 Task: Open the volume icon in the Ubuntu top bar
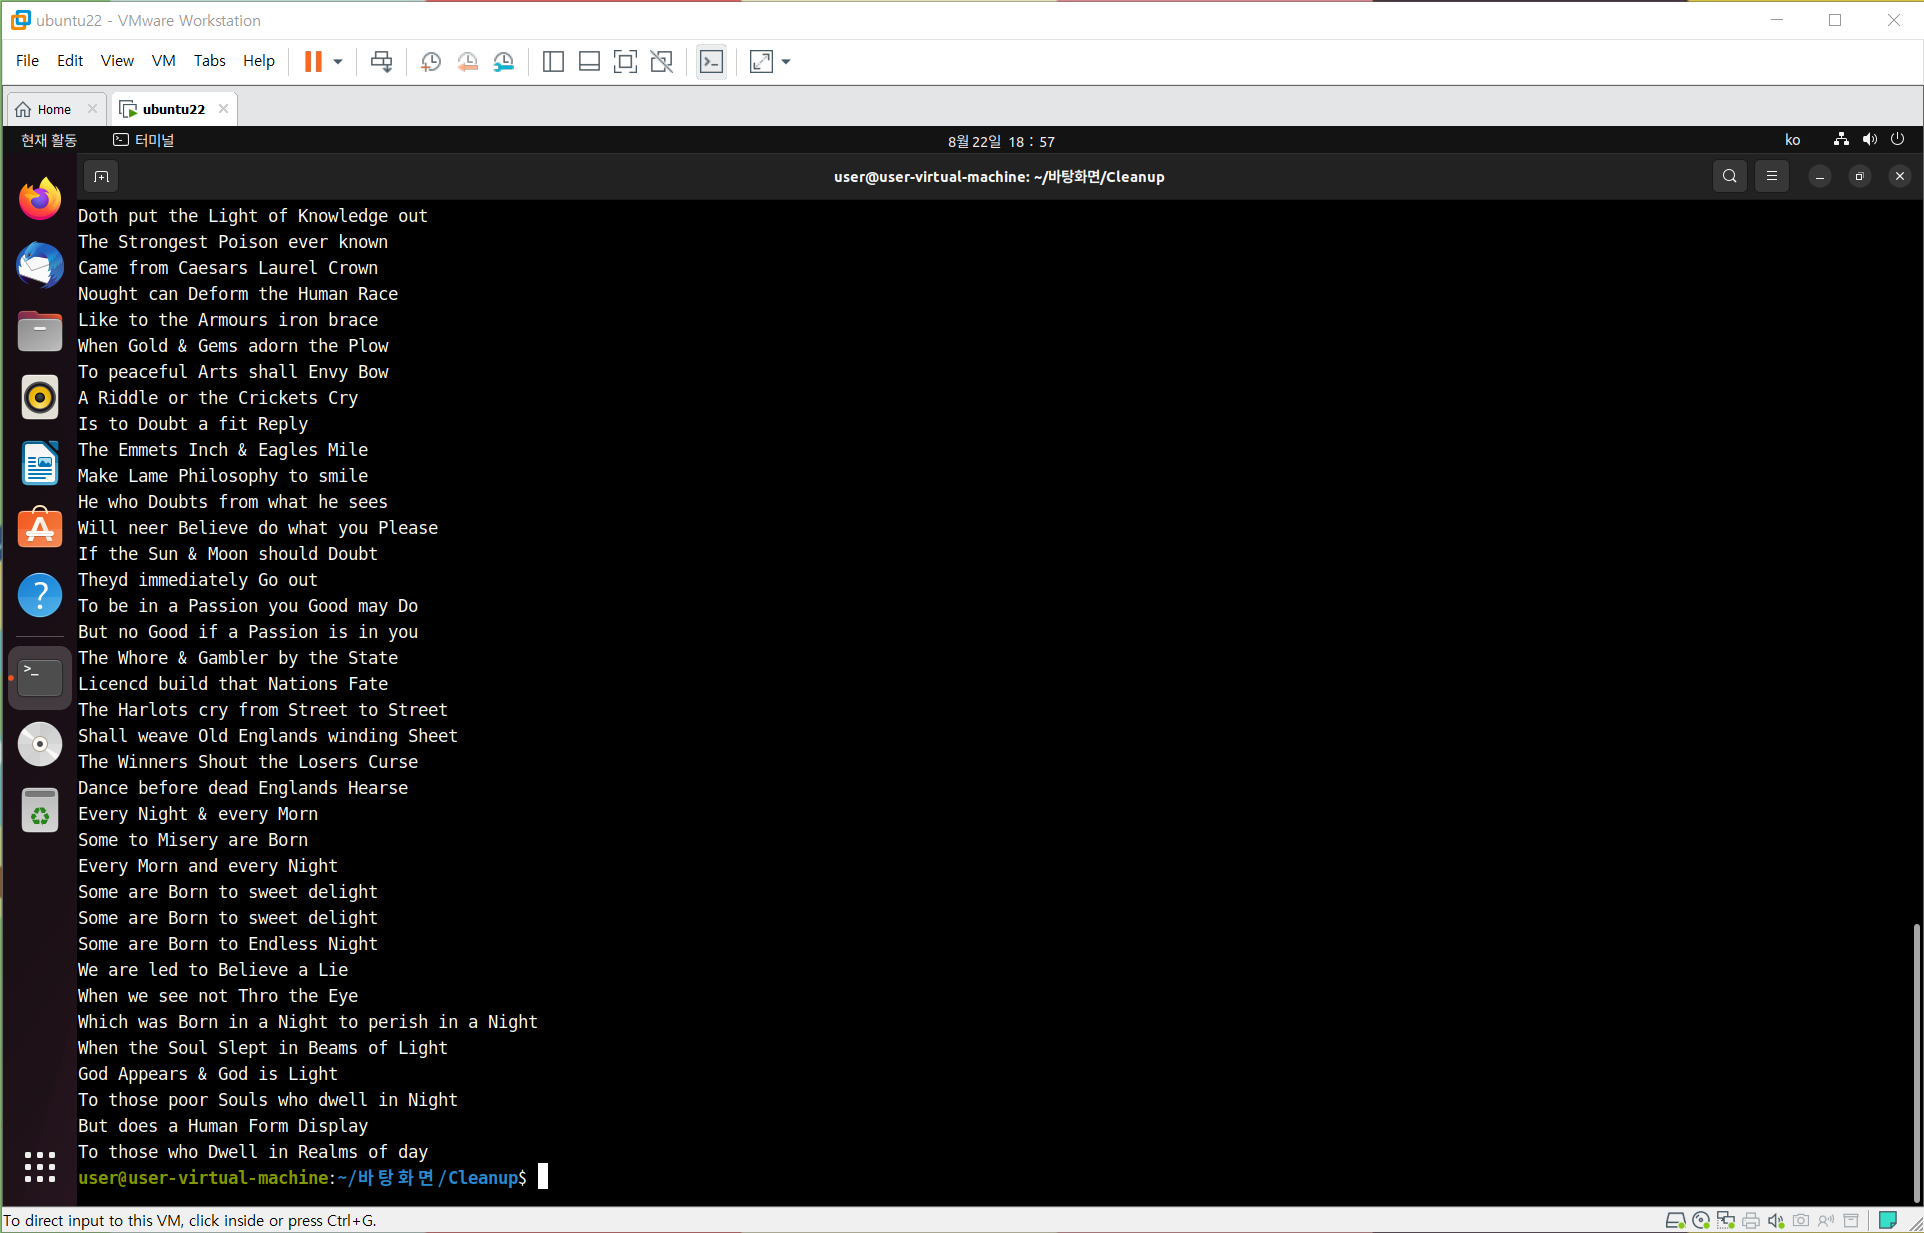point(1869,140)
